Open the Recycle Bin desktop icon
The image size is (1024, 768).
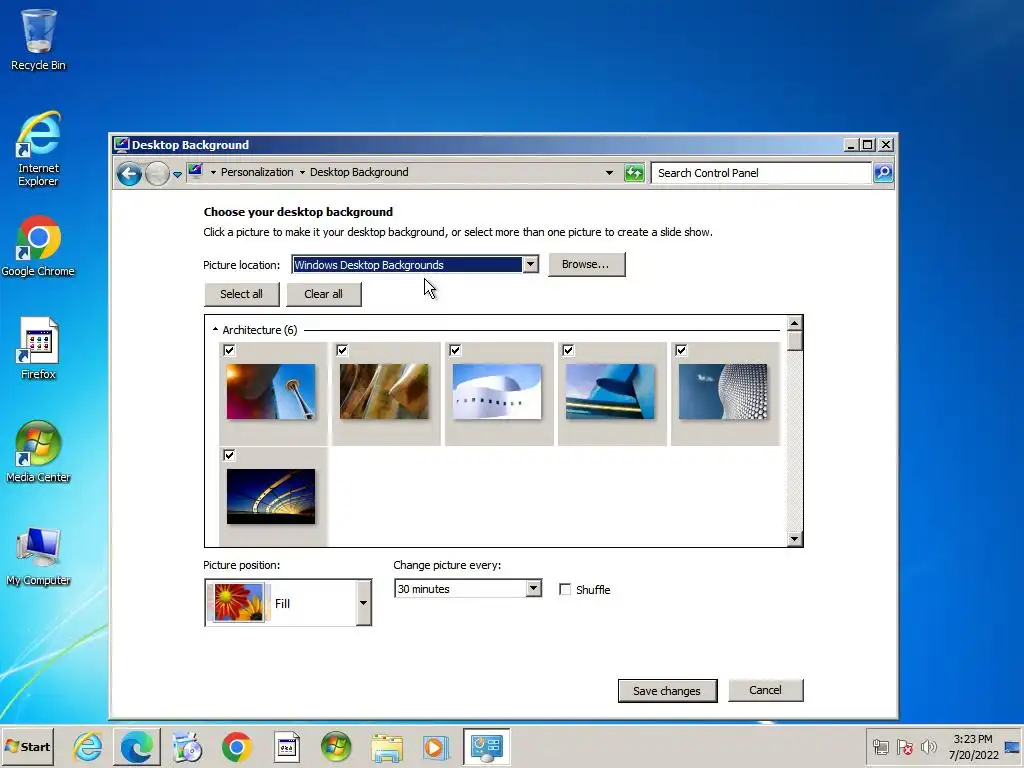38,40
